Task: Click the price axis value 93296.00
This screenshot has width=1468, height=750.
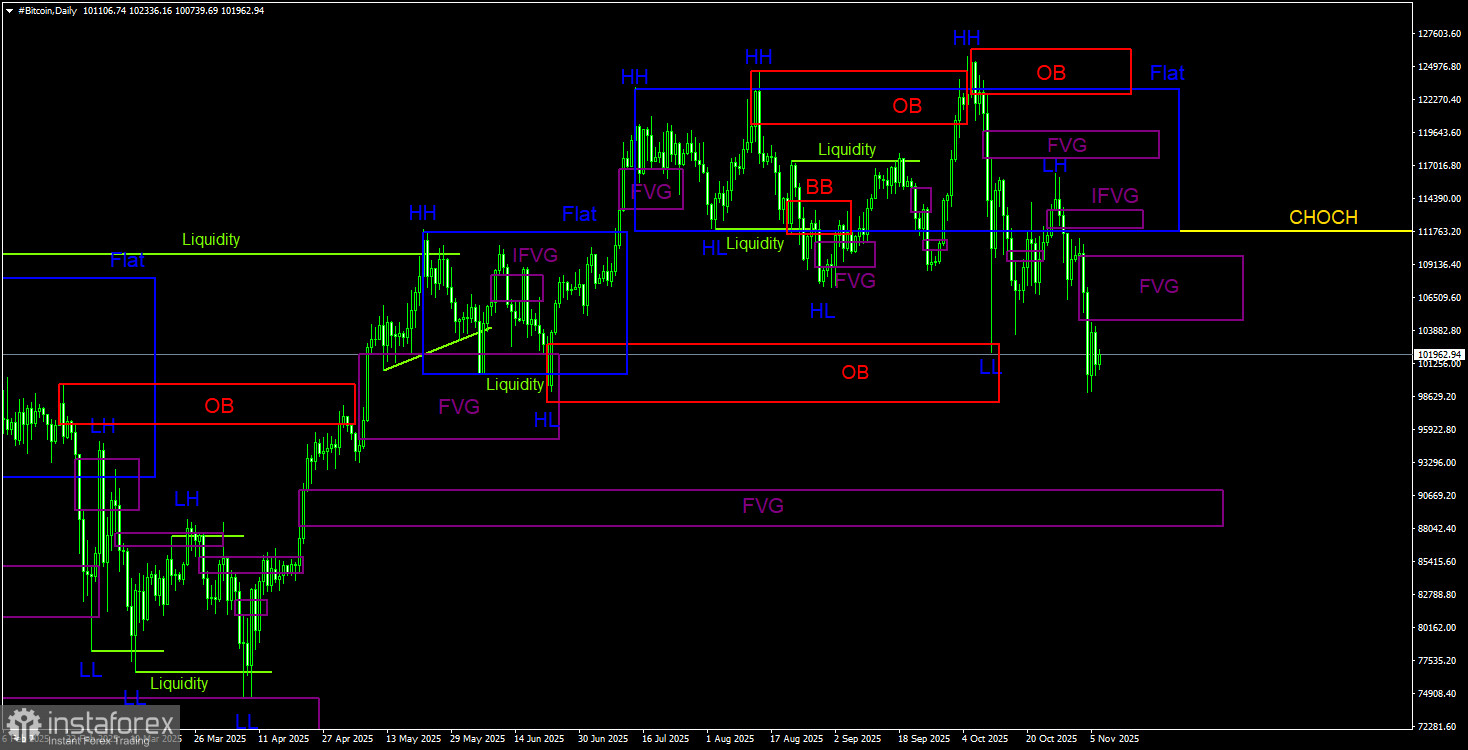Action: pos(1438,463)
